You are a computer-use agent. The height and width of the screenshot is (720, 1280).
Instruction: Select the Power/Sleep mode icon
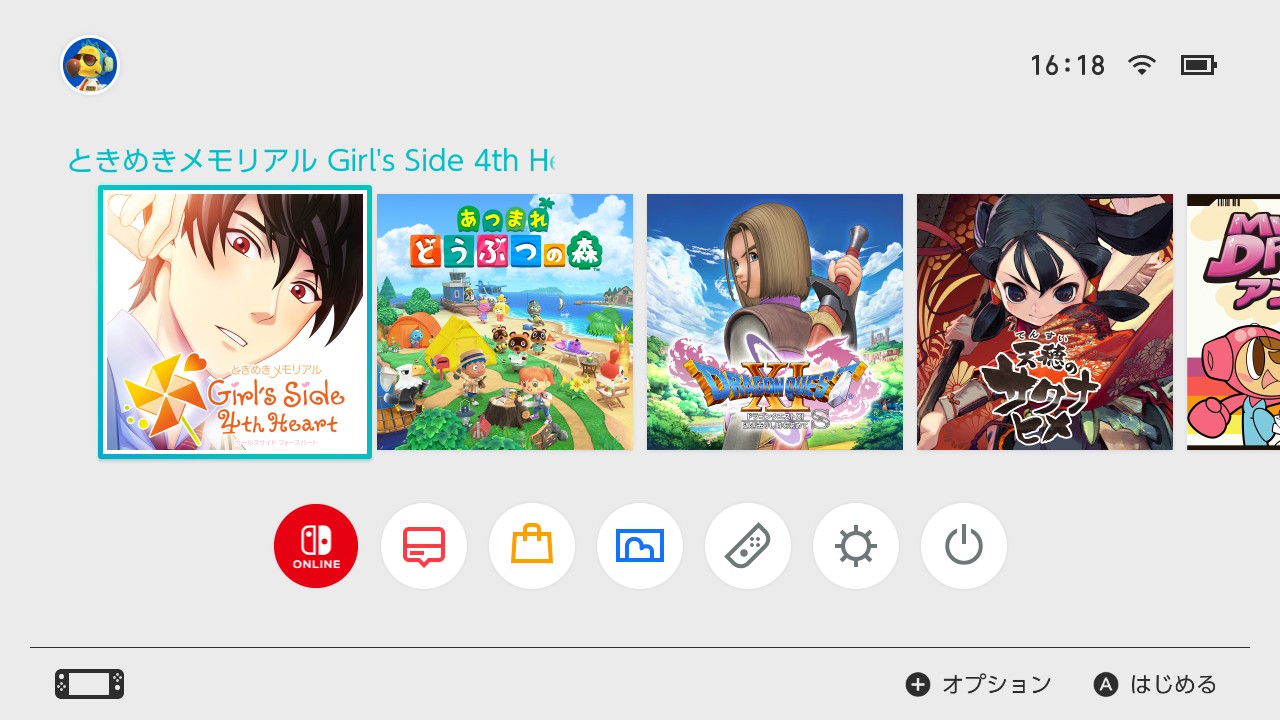tap(964, 546)
